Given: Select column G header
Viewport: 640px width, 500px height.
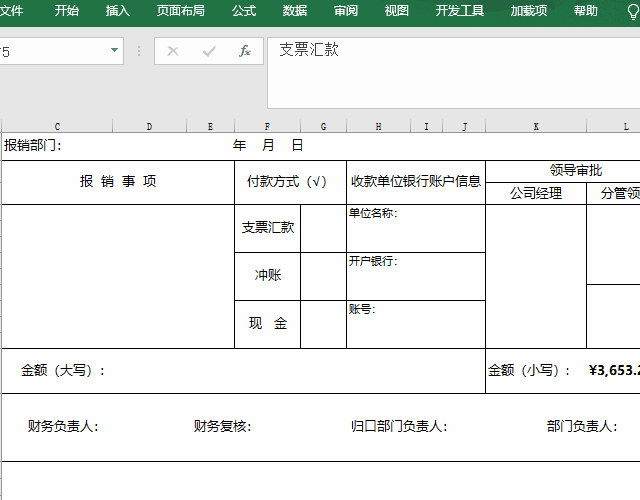Looking at the screenshot, I should pos(323,127).
